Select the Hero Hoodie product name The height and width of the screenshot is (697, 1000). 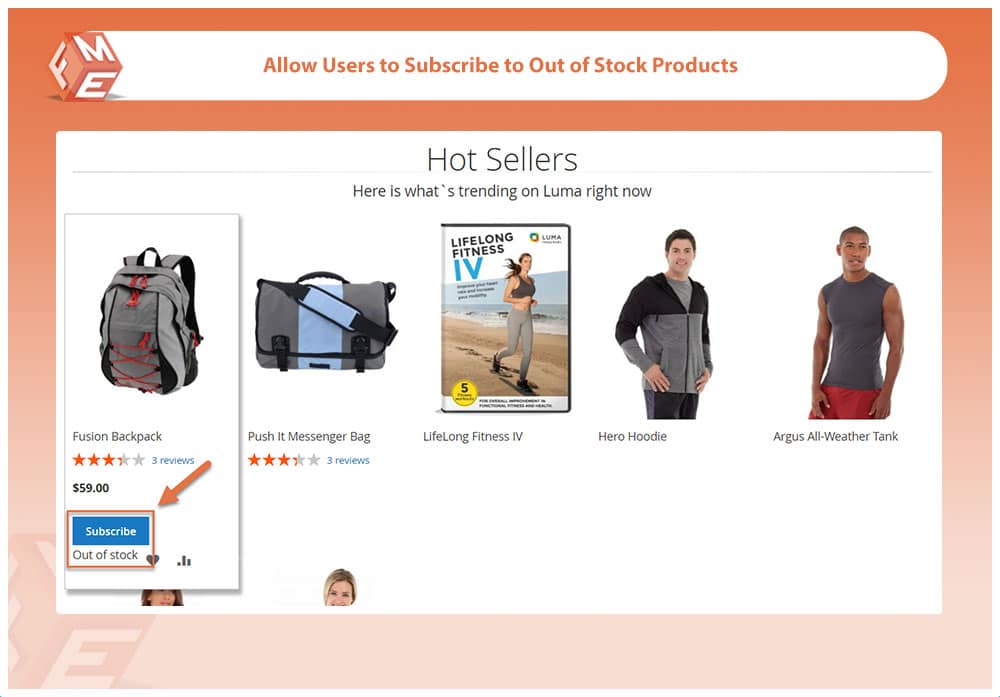(x=633, y=436)
